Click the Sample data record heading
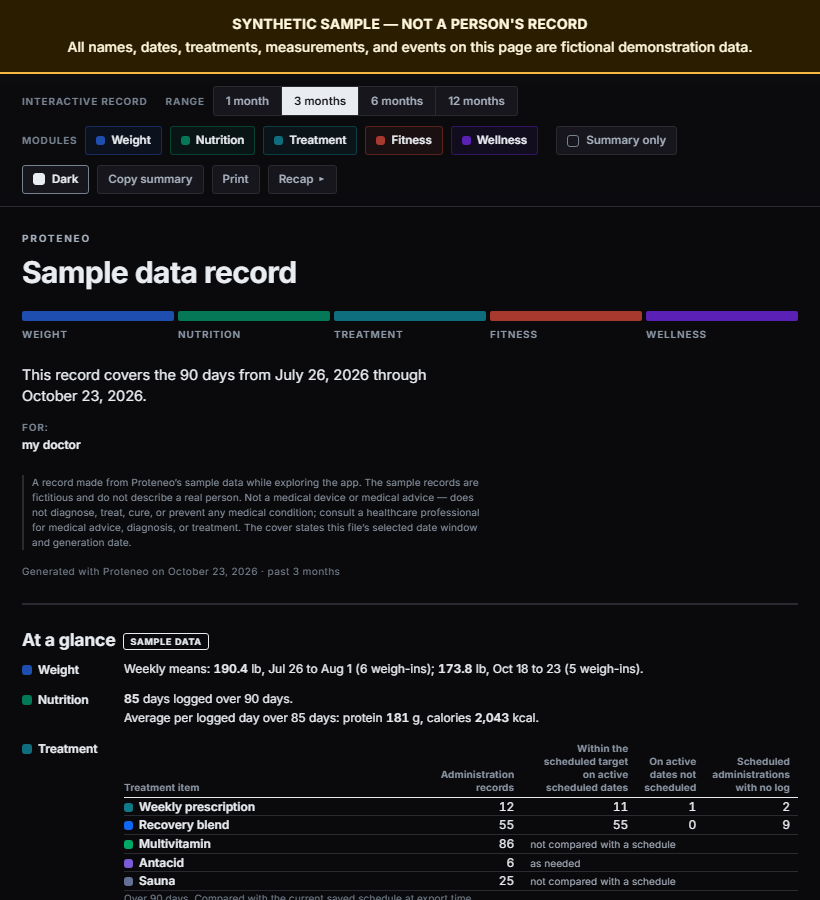 click(x=159, y=273)
